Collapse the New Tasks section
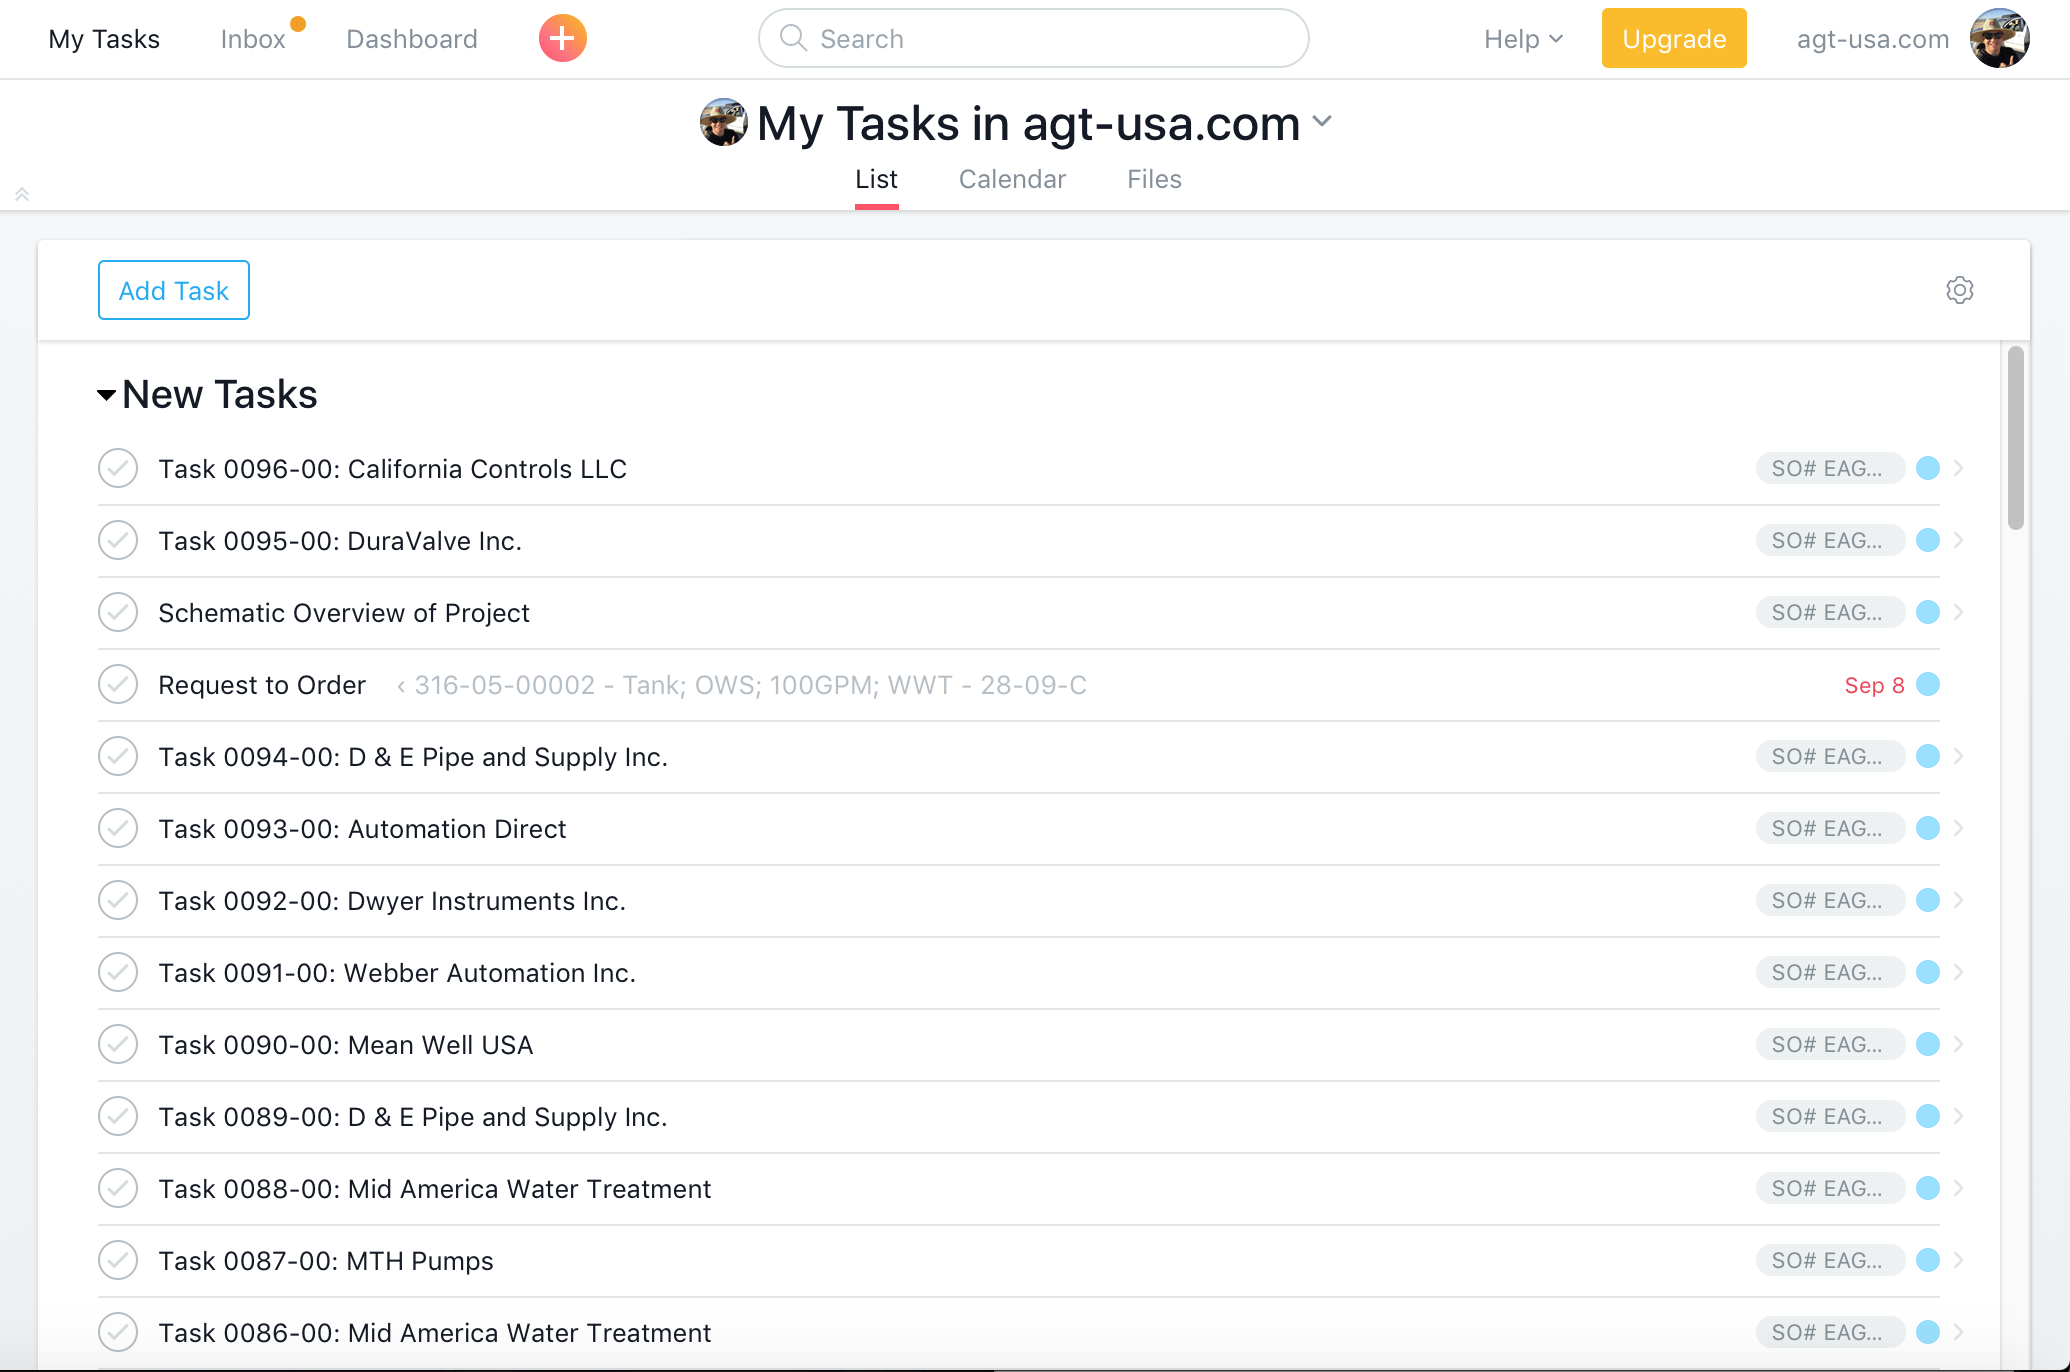 (x=106, y=395)
